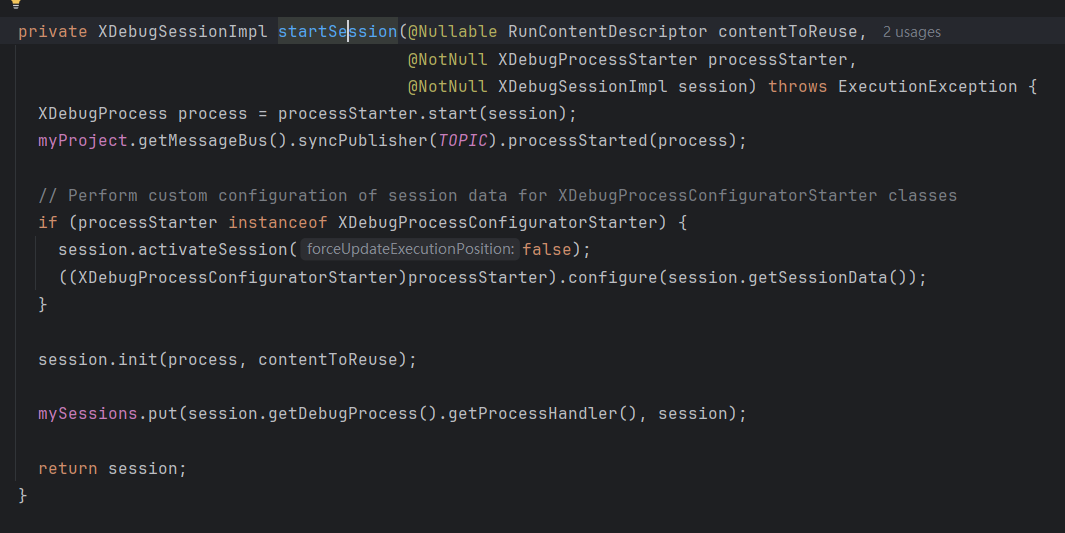Click the @Nullable annotation
Image resolution: width=1065 pixels, height=533 pixels.
pos(452,32)
